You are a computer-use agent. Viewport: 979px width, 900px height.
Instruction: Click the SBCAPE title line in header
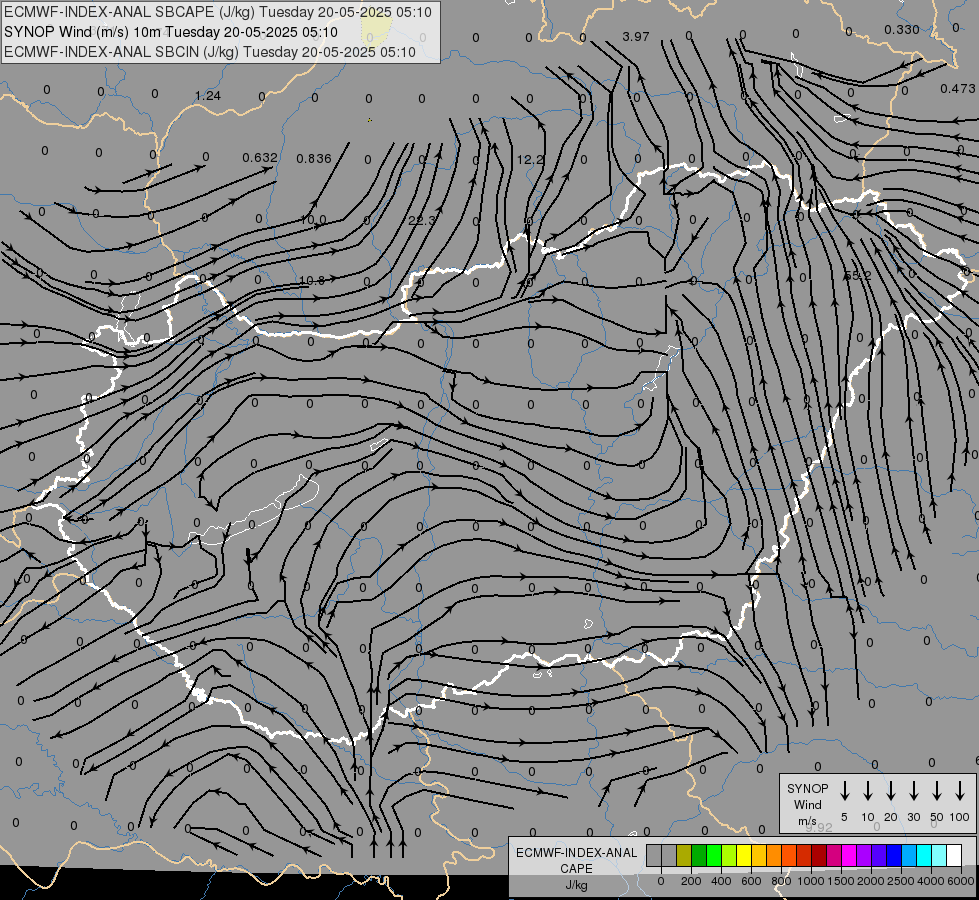click(217, 12)
